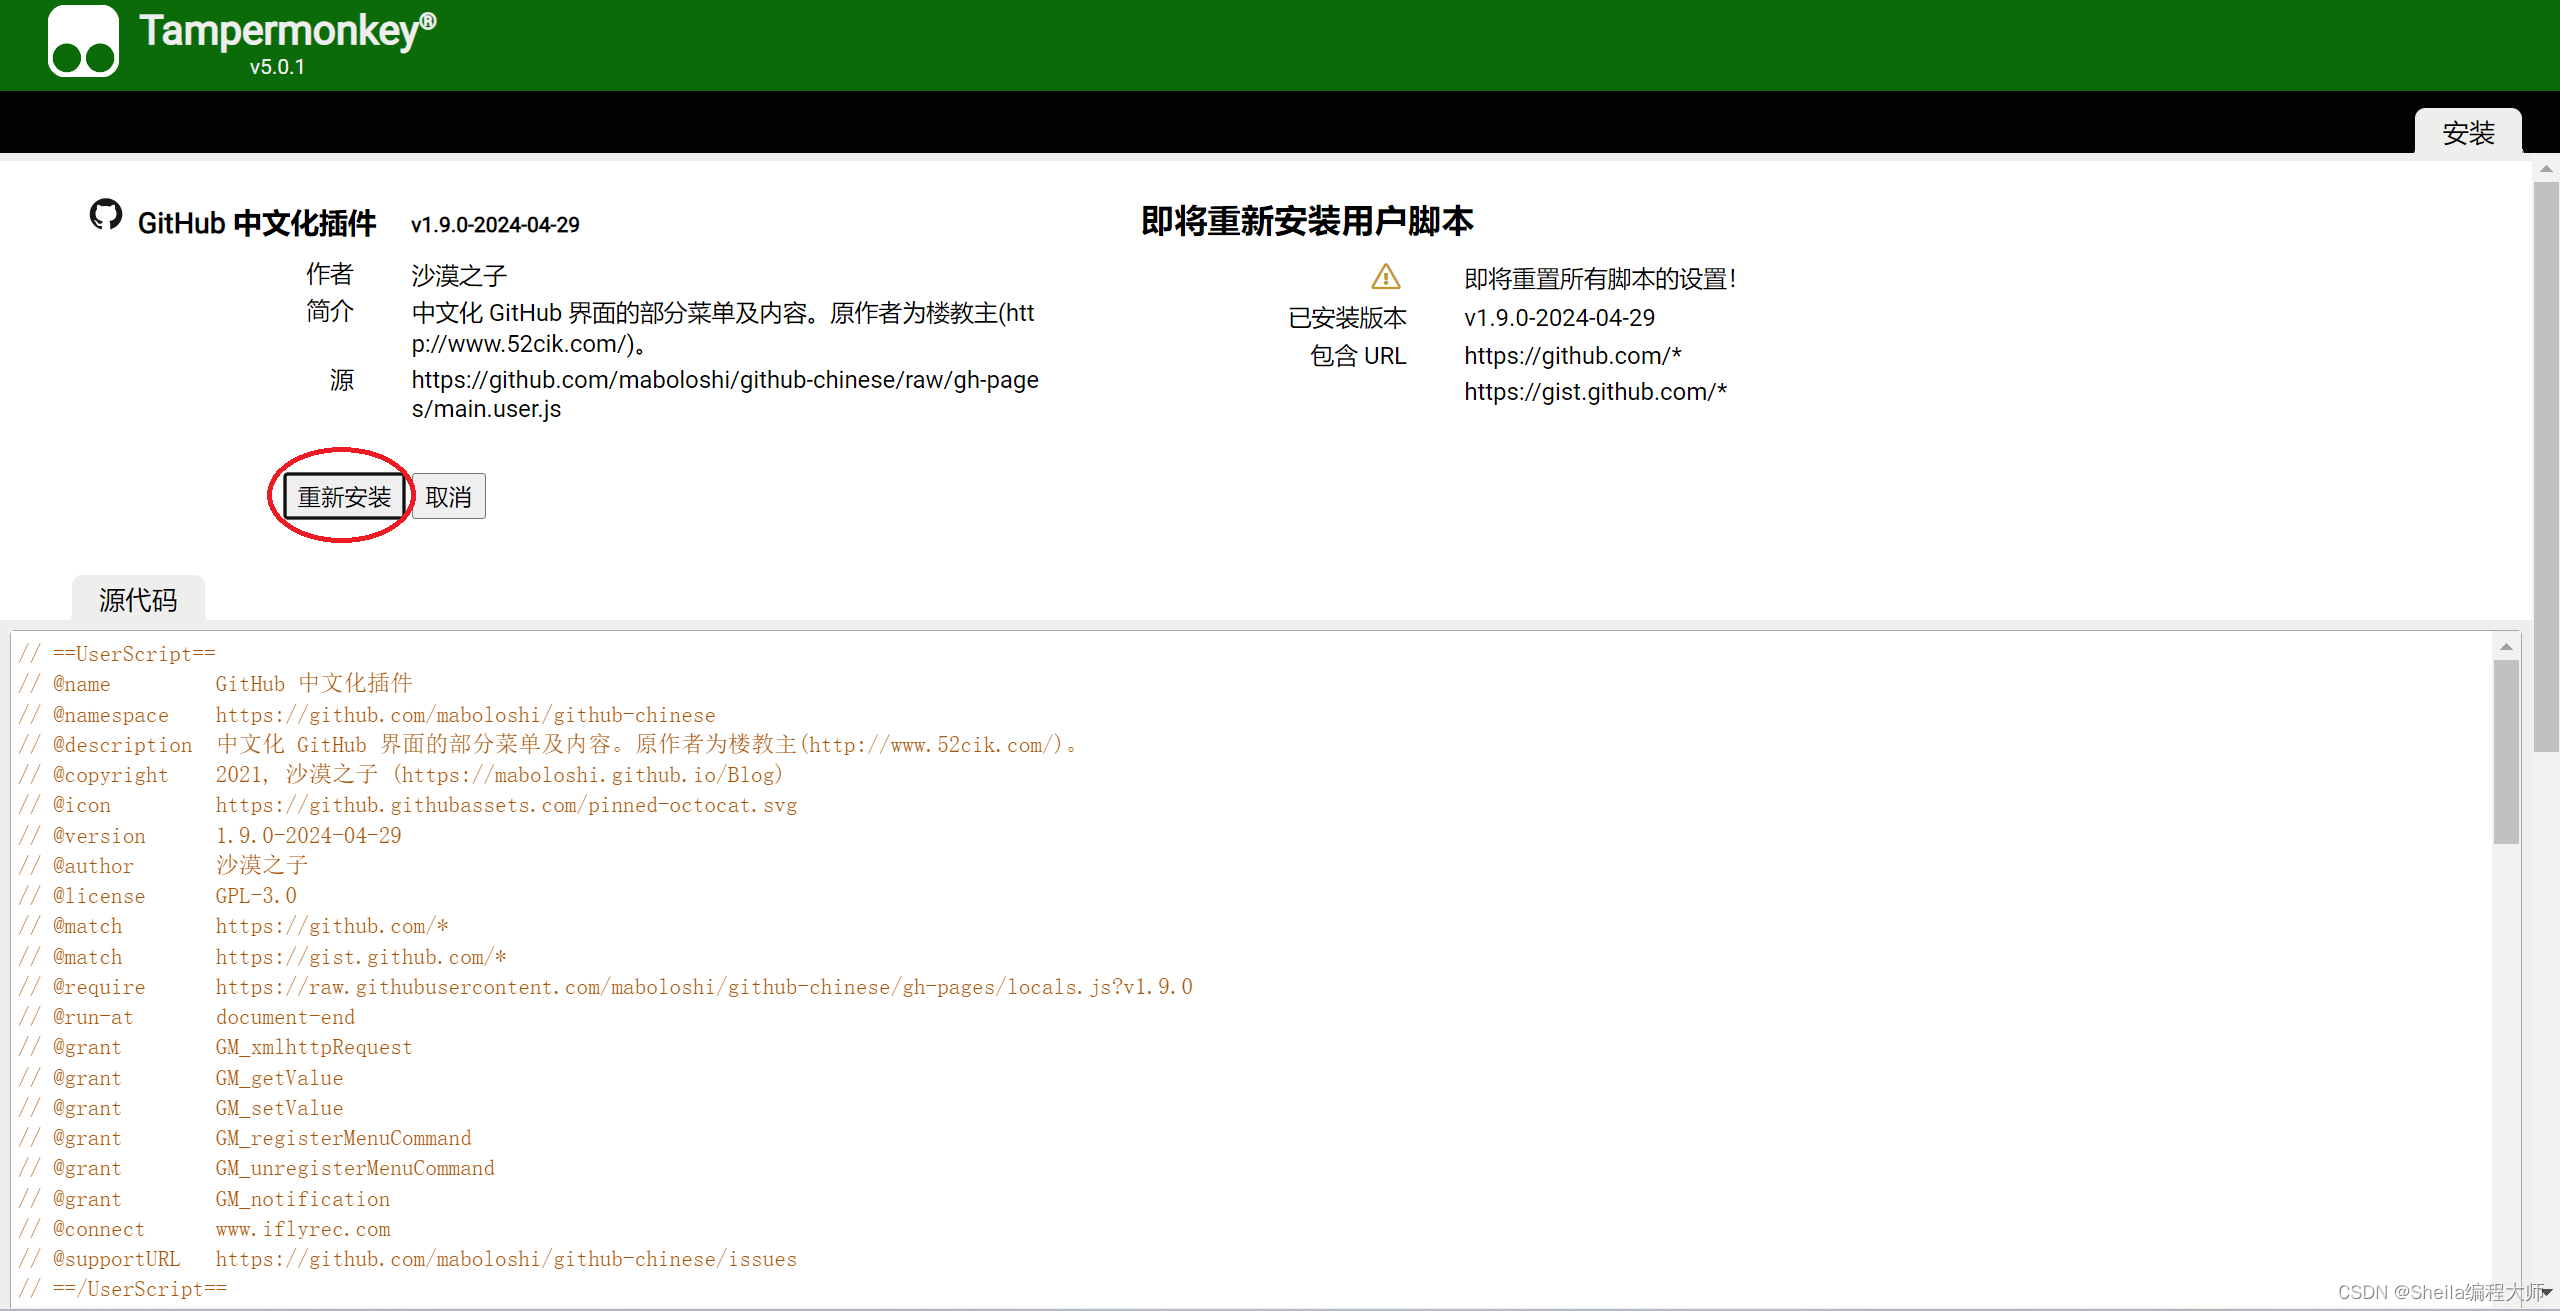Click the Tampermonkey logo icon
The image size is (2560, 1311).
83,42
